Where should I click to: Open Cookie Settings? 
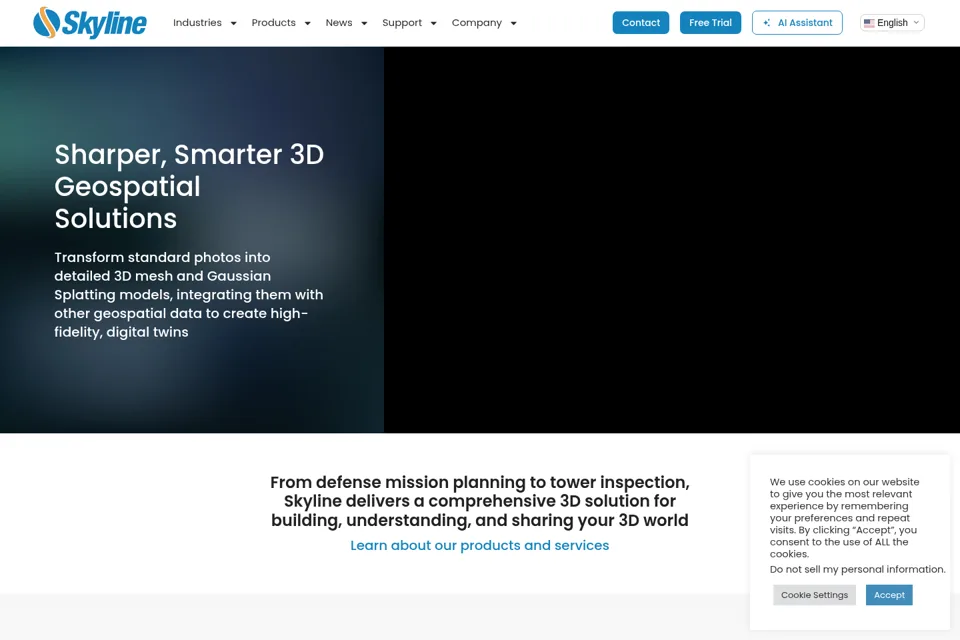pos(814,595)
